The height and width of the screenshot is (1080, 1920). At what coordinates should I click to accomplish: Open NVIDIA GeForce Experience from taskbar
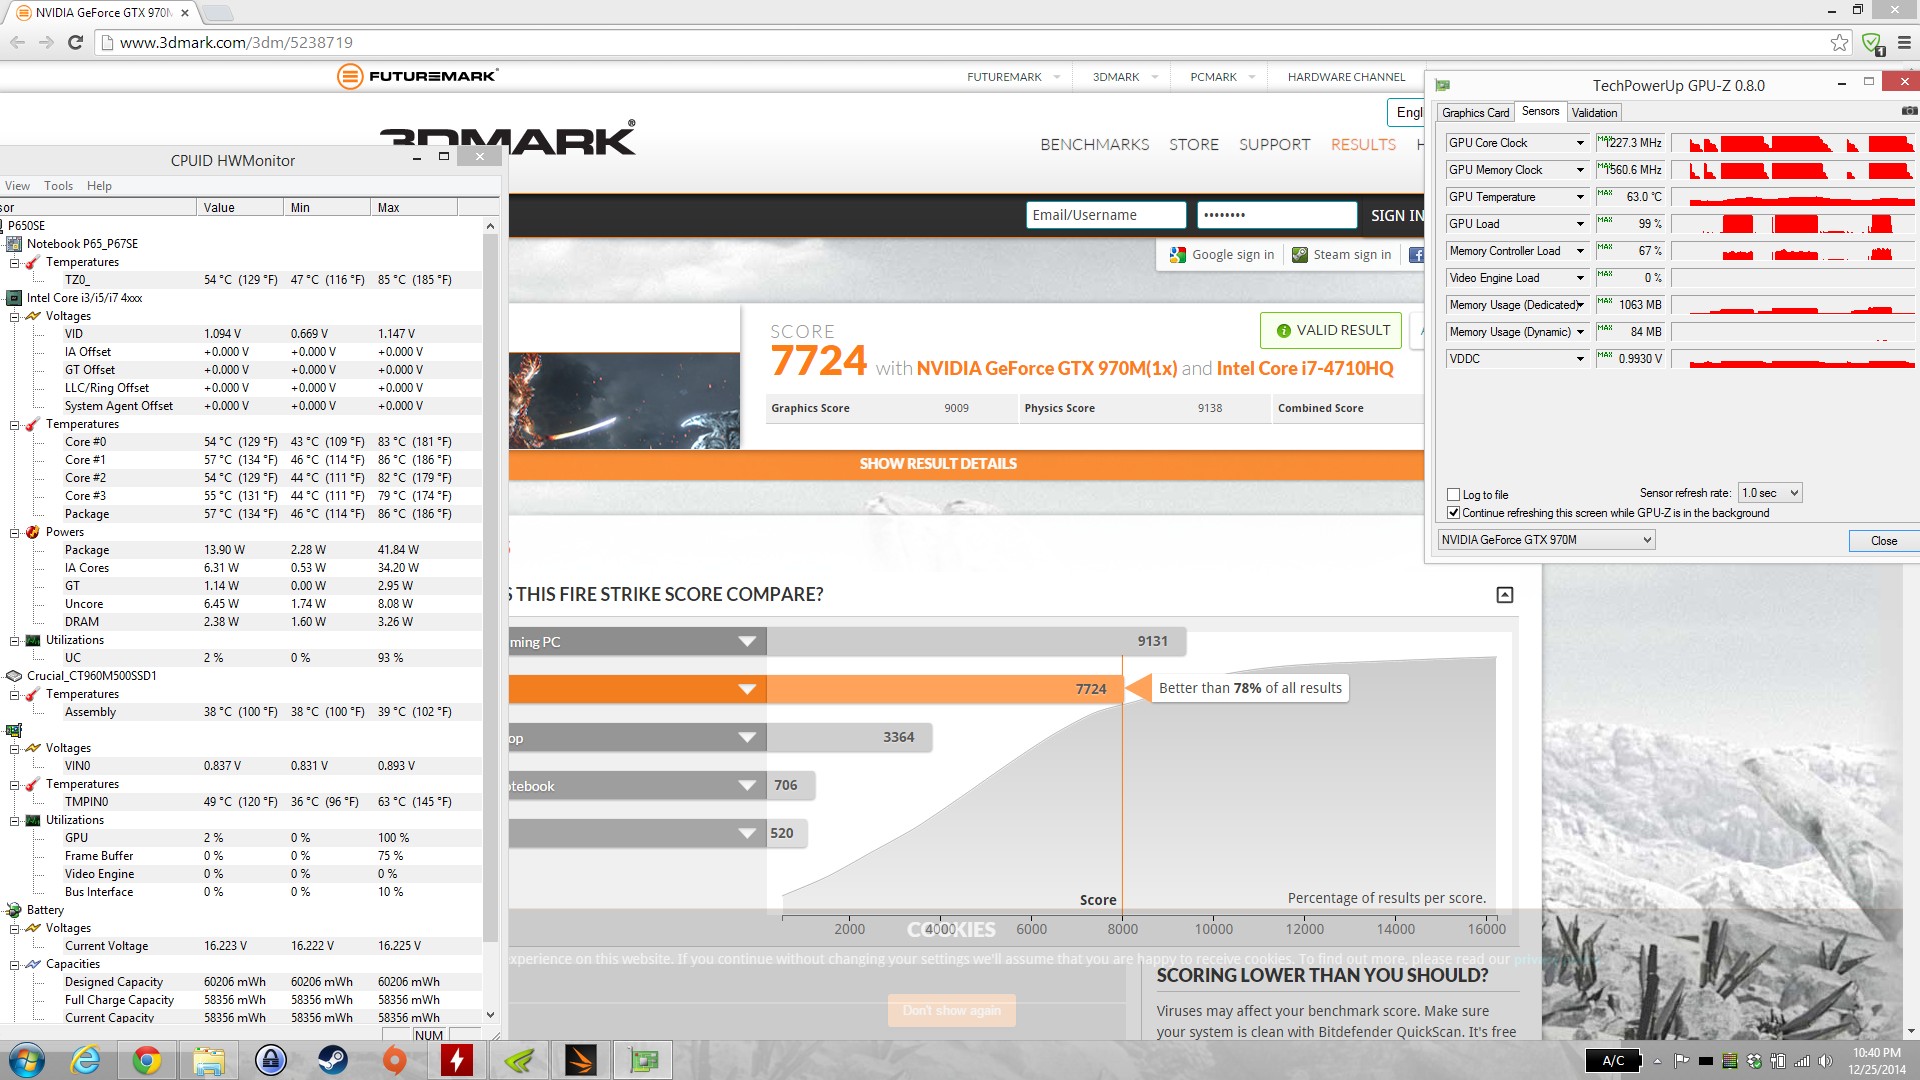click(519, 1060)
